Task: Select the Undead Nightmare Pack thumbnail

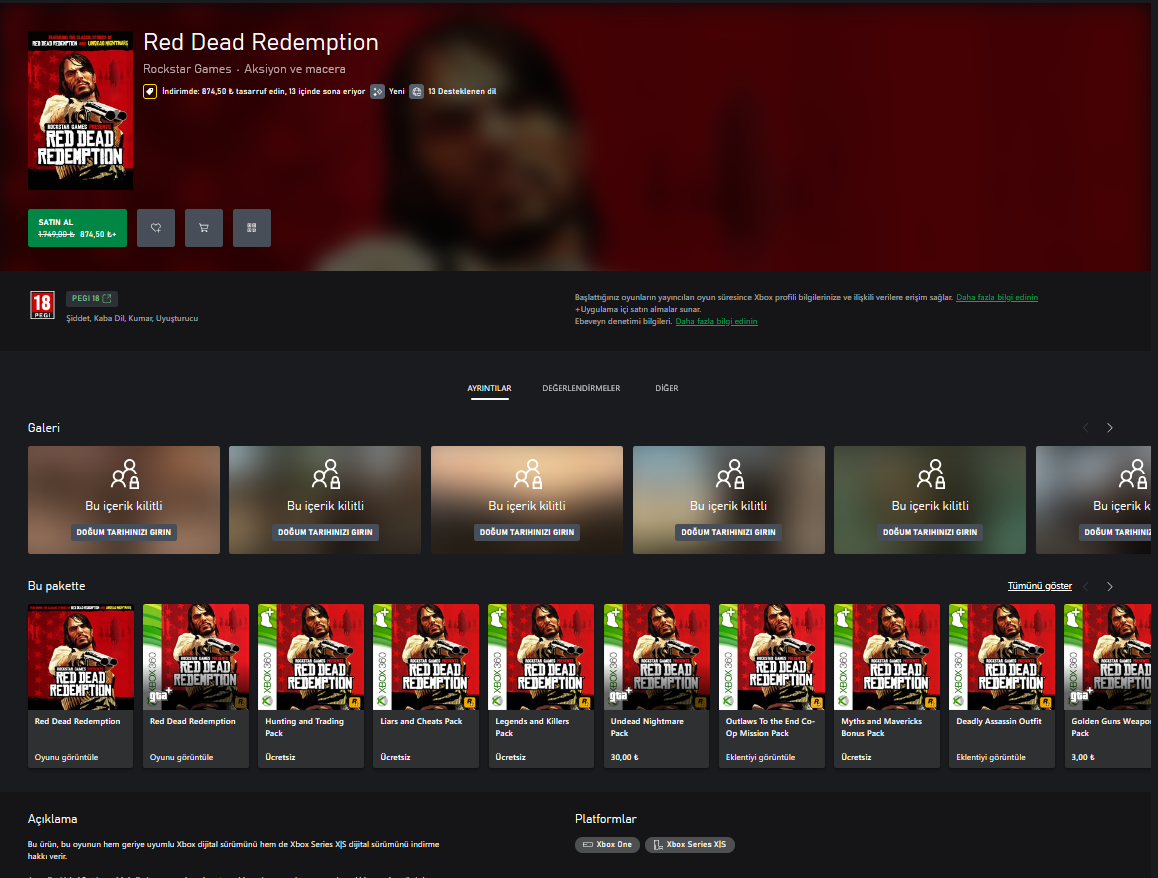Action: [655, 657]
